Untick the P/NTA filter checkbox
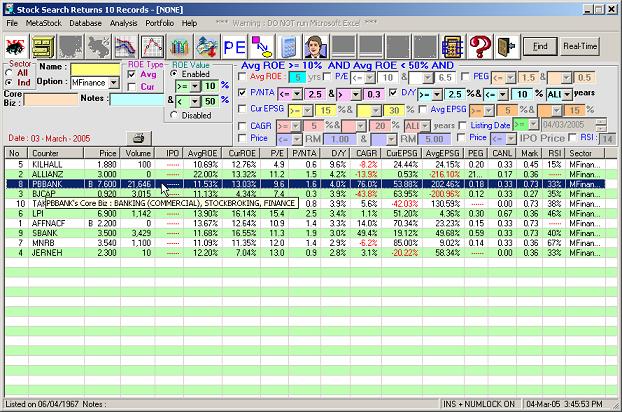The height and width of the screenshot is (412, 622). [x=244, y=91]
